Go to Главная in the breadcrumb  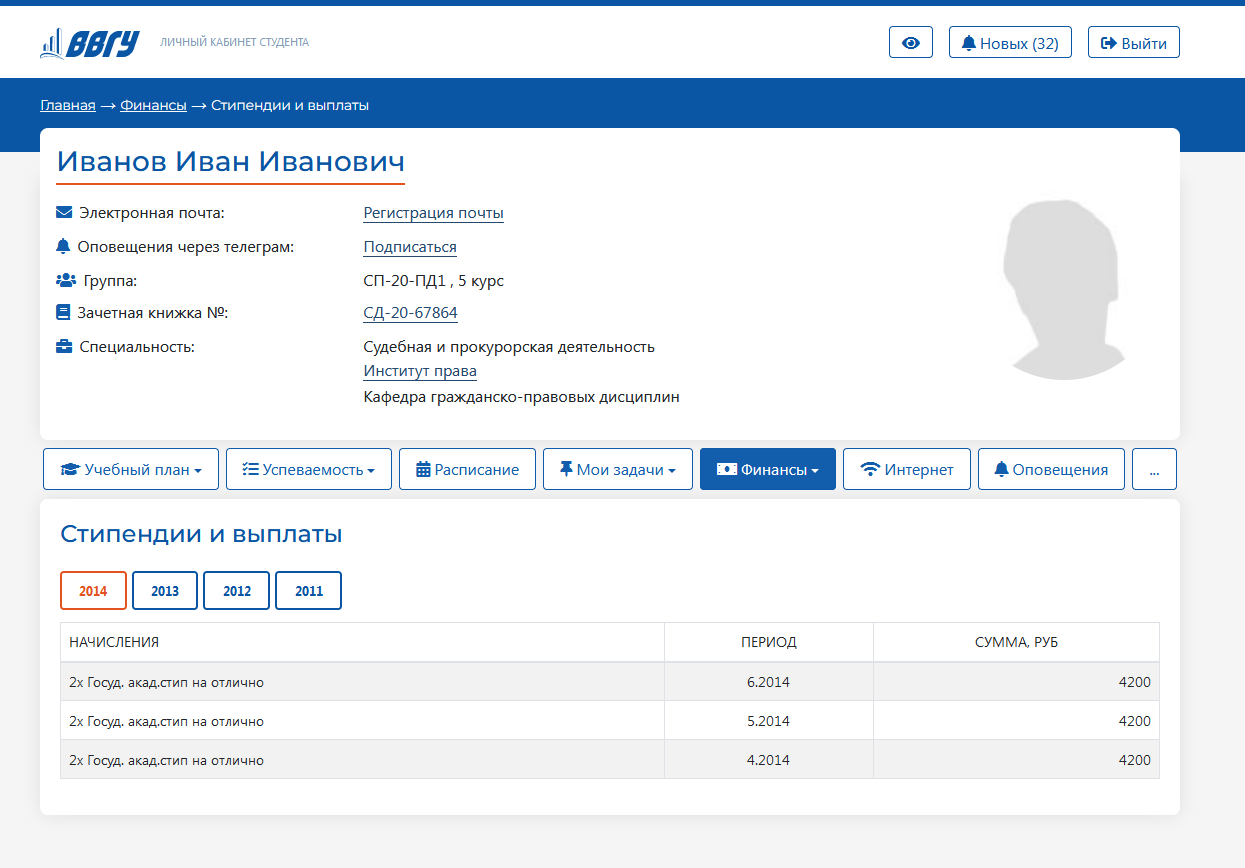(68, 105)
